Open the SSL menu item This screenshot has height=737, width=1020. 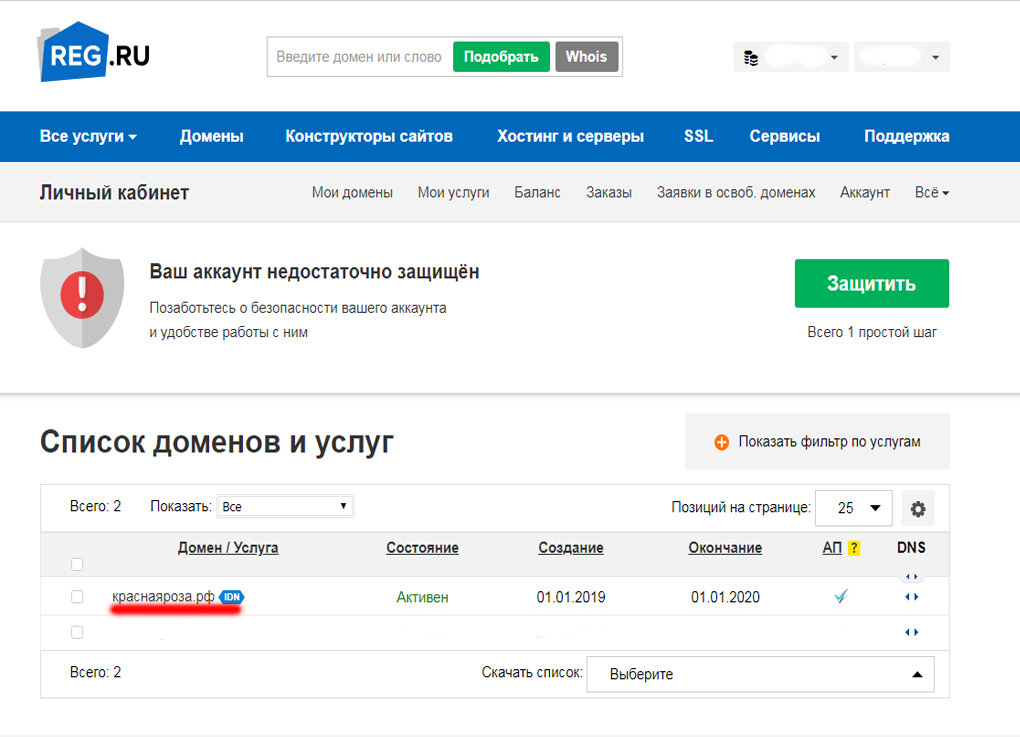(699, 137)
